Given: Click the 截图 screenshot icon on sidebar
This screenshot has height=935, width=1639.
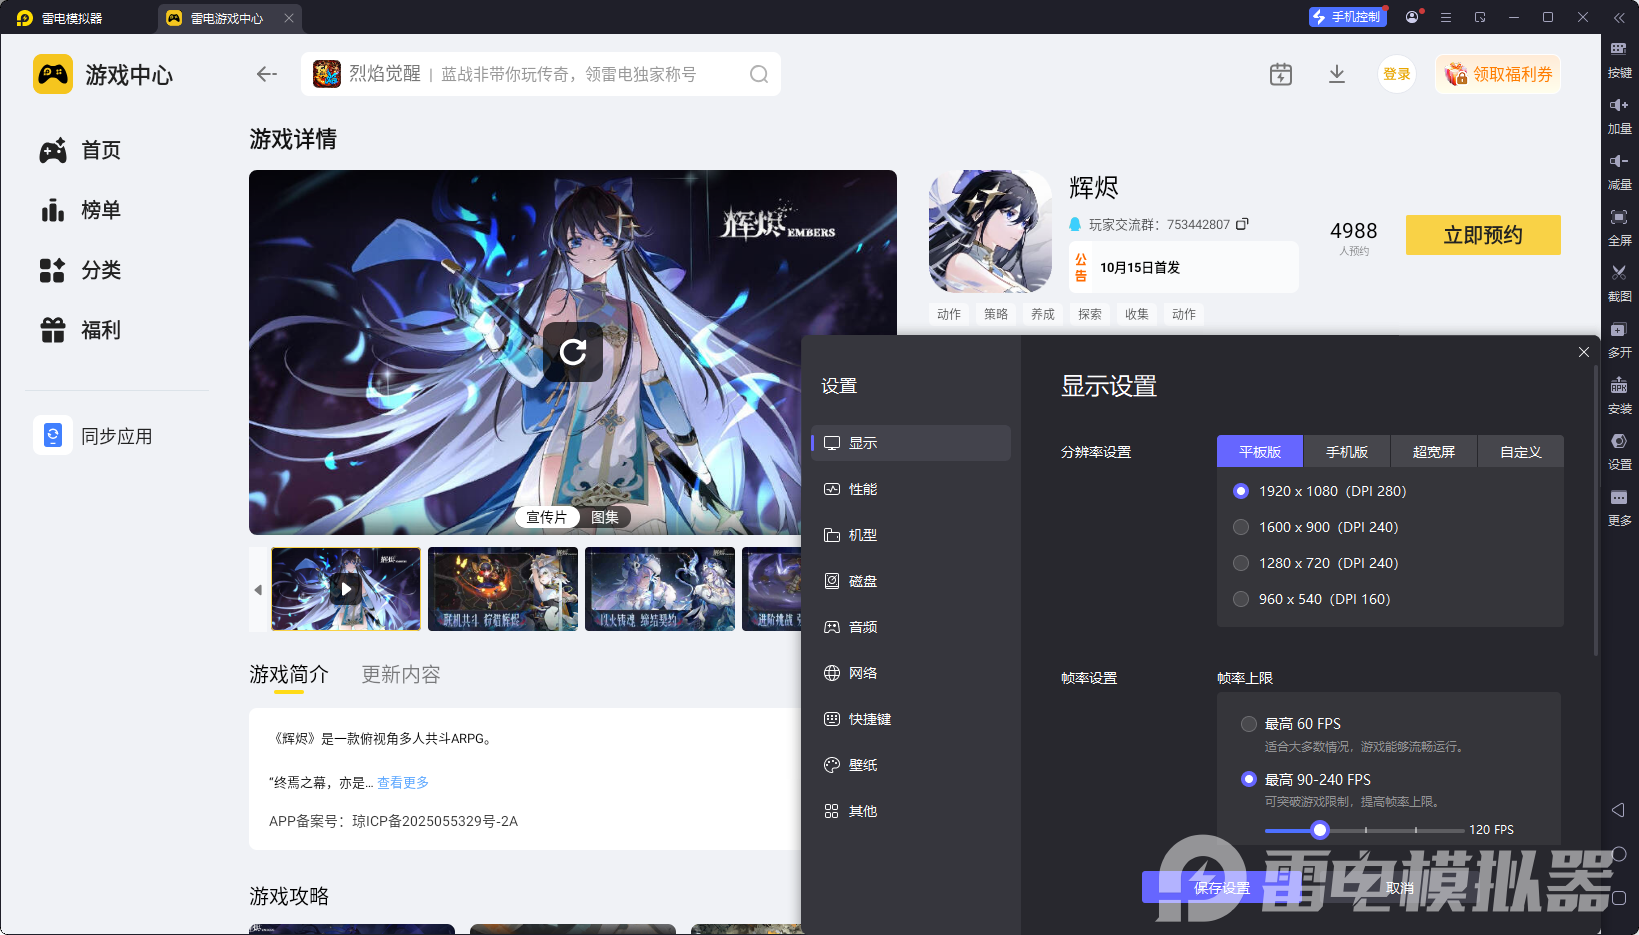Looking at the screenshot, I should point(1620,283).
